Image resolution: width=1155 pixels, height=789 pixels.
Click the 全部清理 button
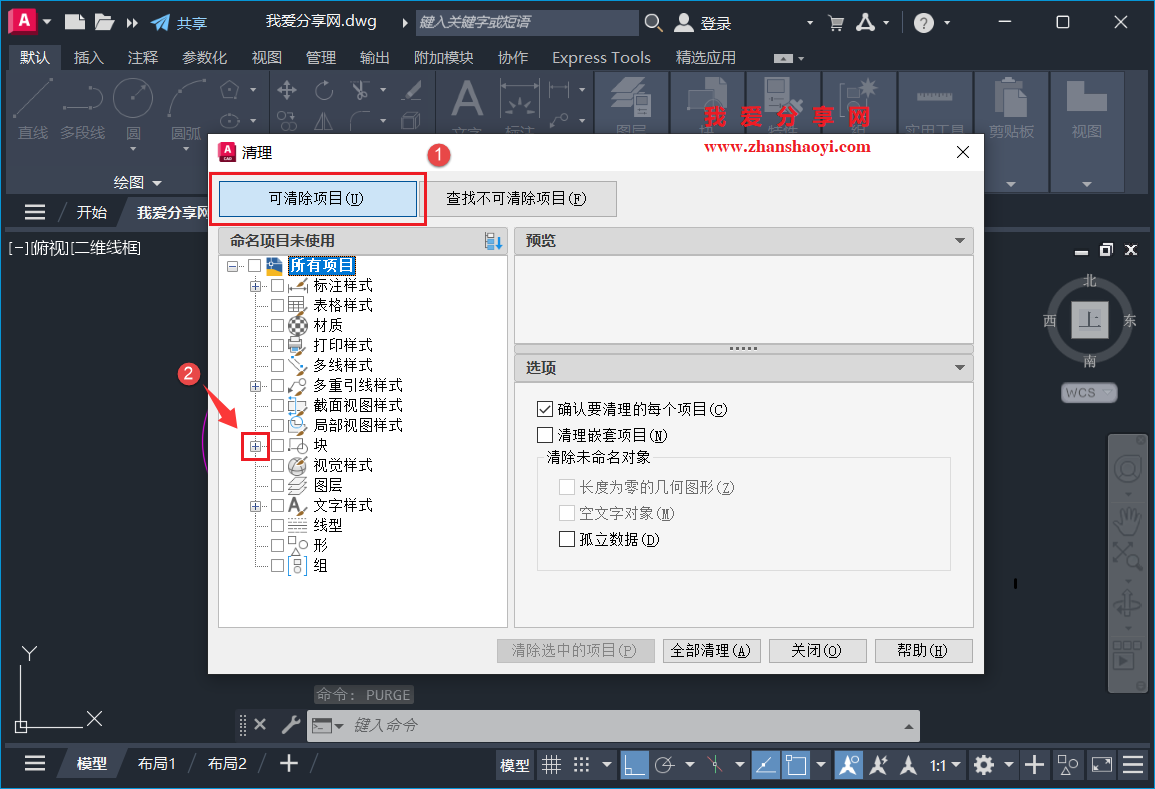click(x=711, y=651)
